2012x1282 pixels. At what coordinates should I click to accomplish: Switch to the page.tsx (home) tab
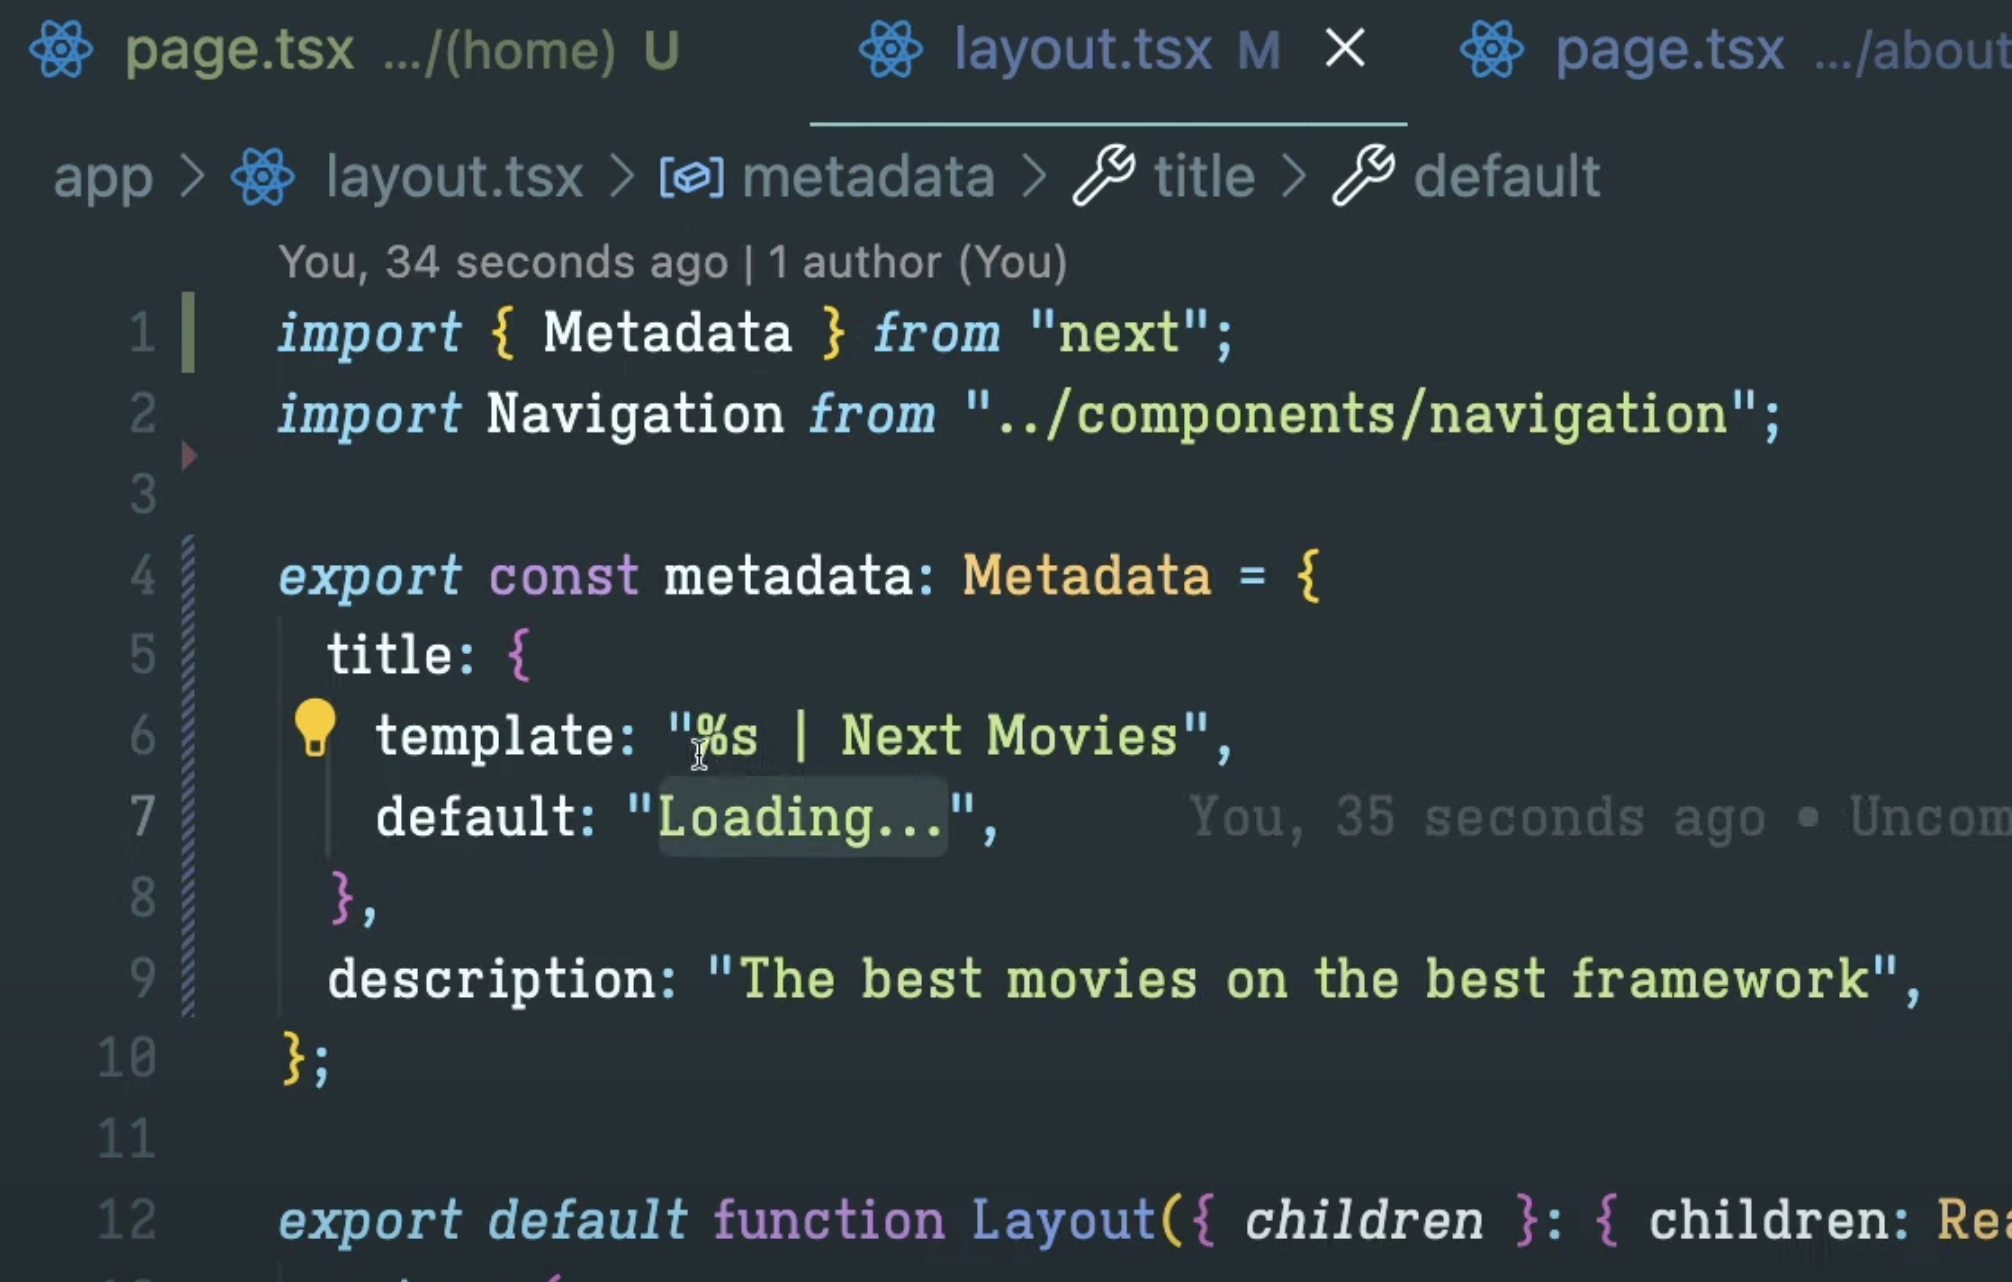355,50
